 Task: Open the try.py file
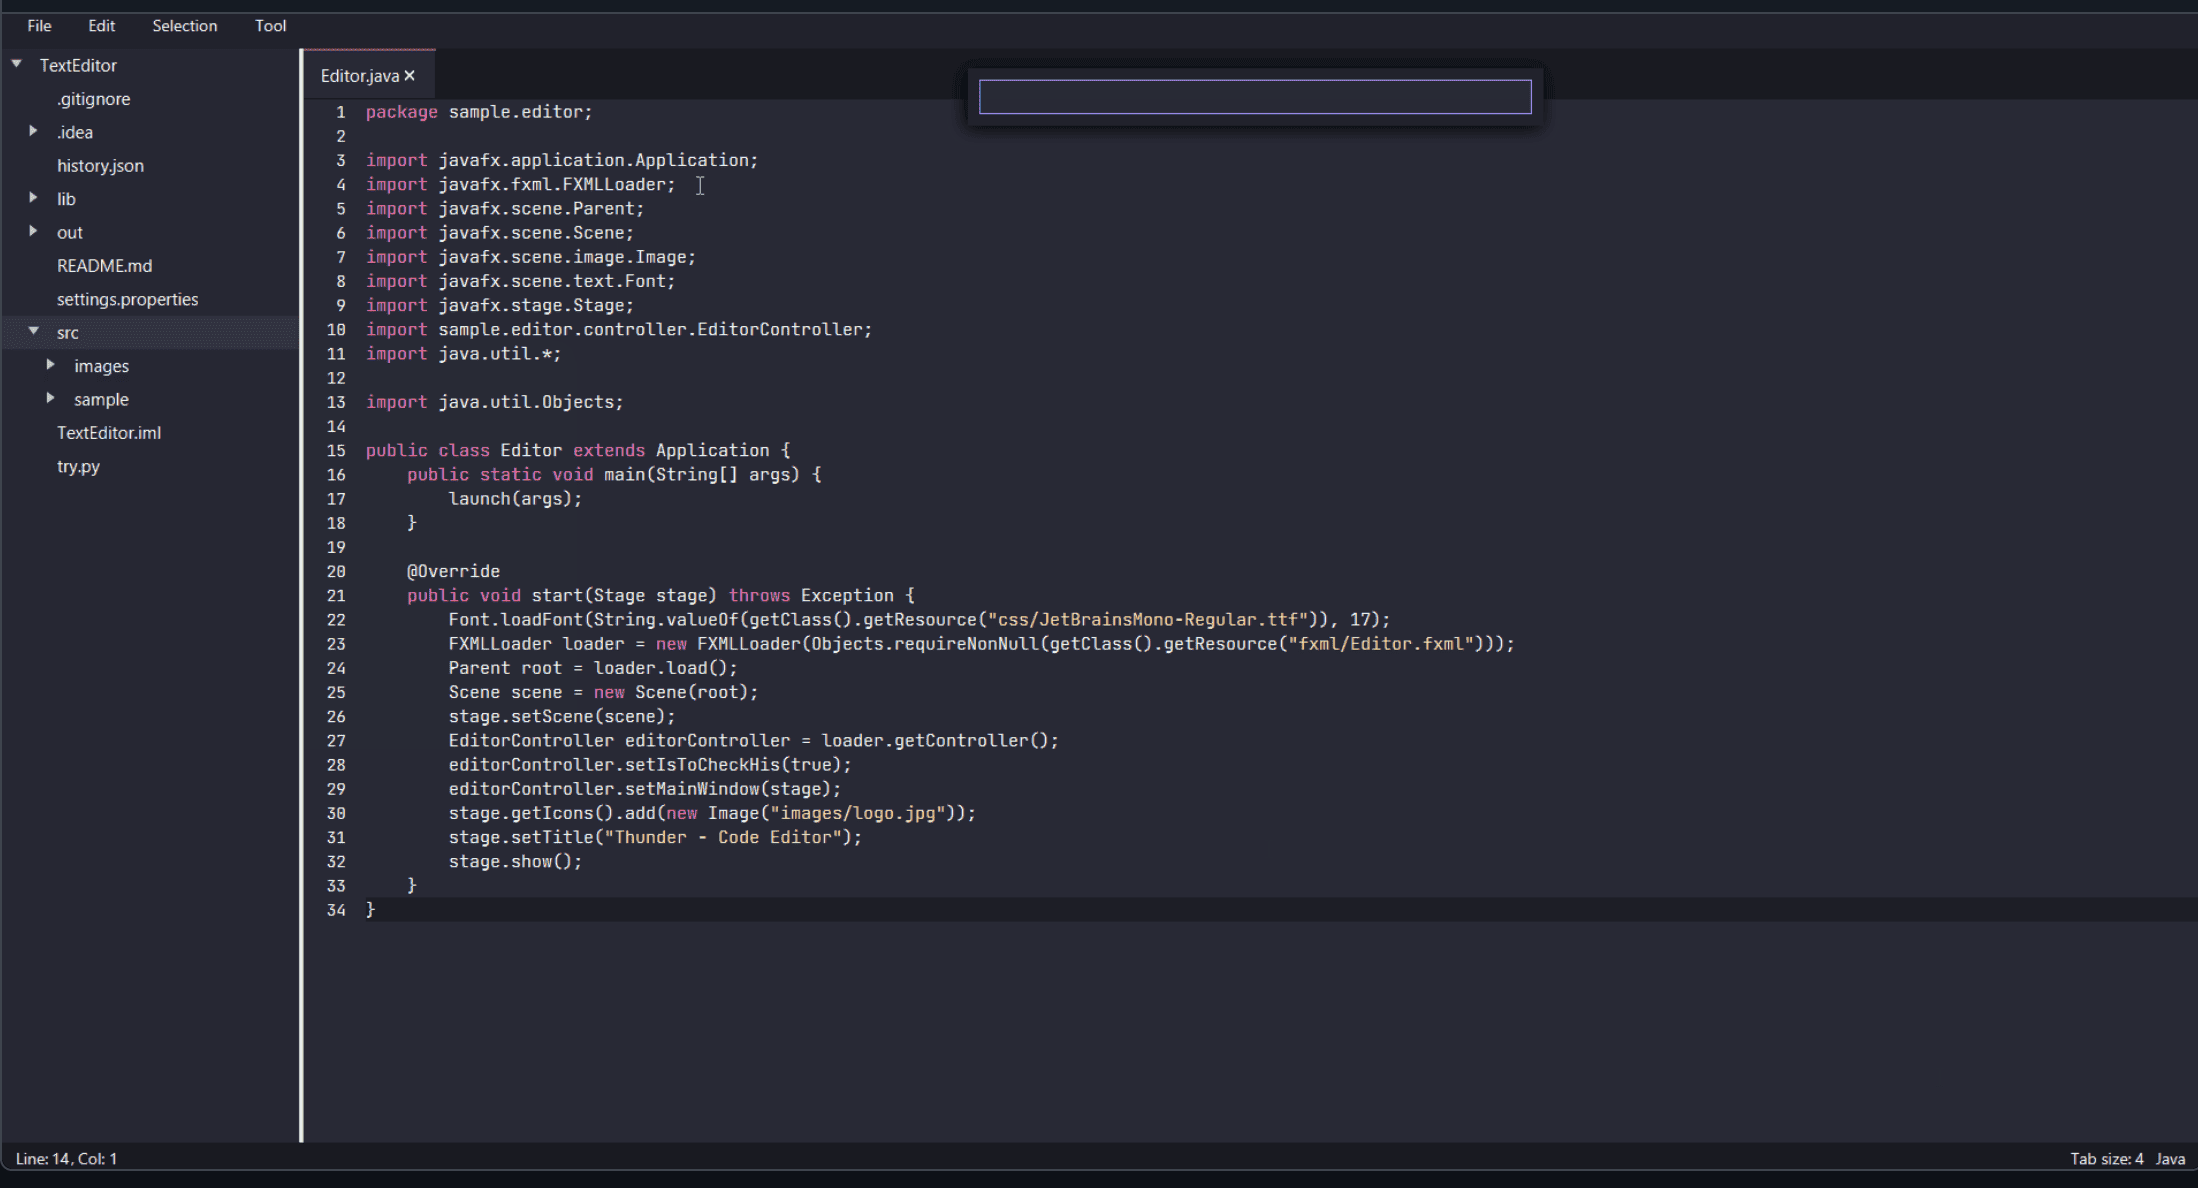tap(79, 466)
